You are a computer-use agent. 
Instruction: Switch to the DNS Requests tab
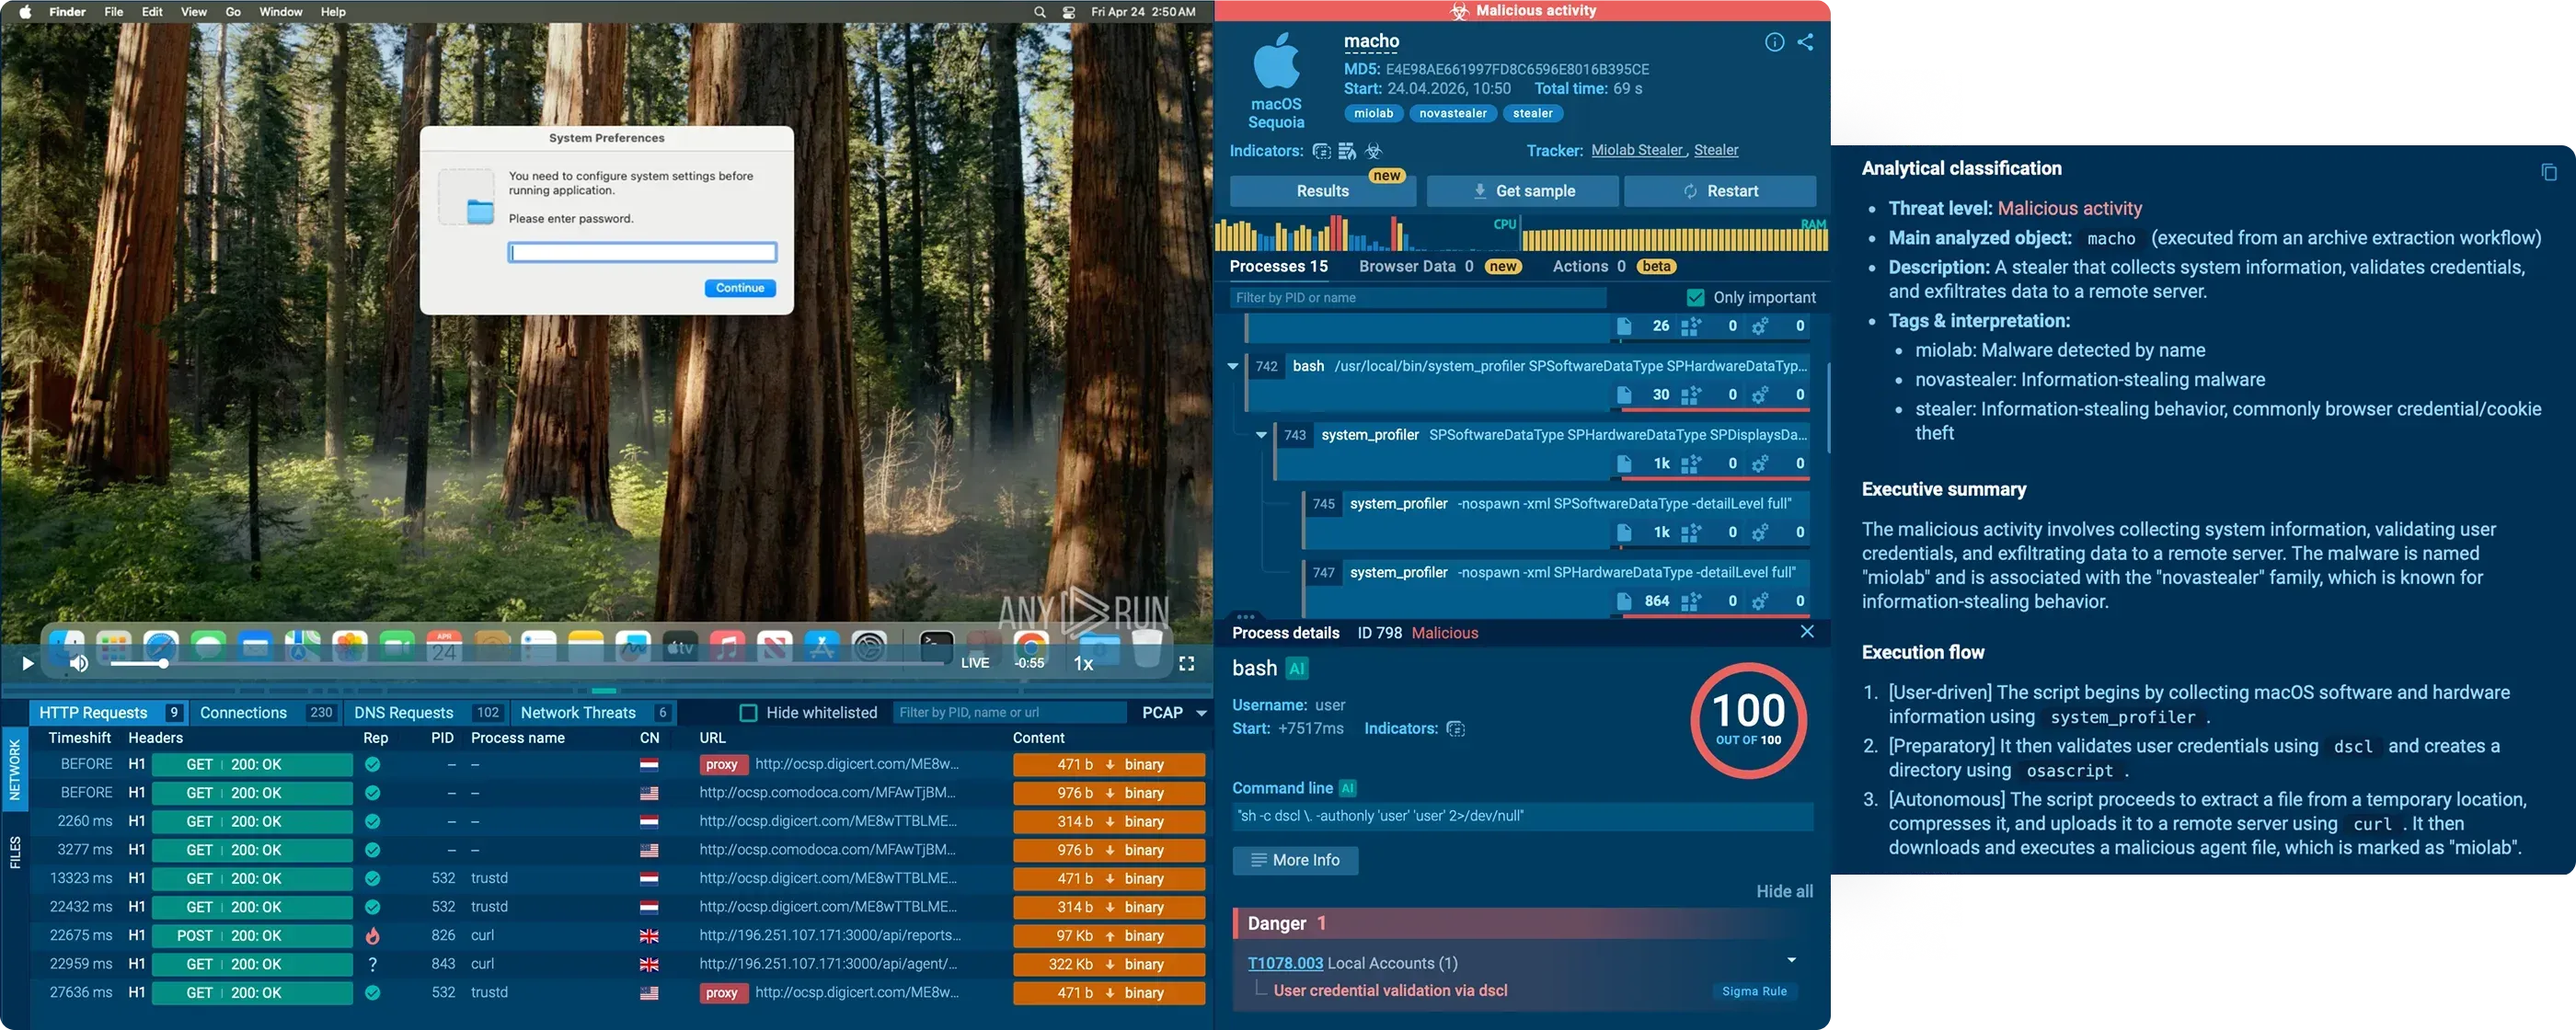[x=427, y=712]
